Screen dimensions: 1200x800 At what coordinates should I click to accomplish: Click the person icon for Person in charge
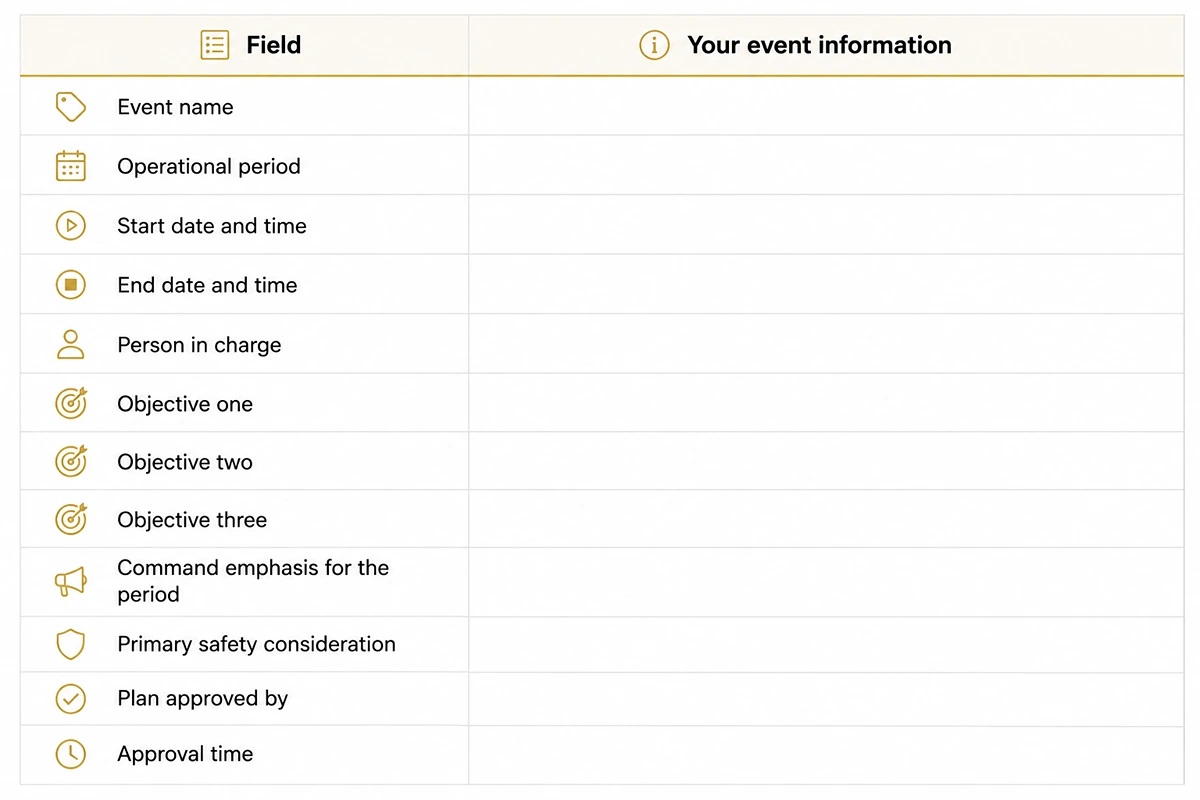point(70,344)
